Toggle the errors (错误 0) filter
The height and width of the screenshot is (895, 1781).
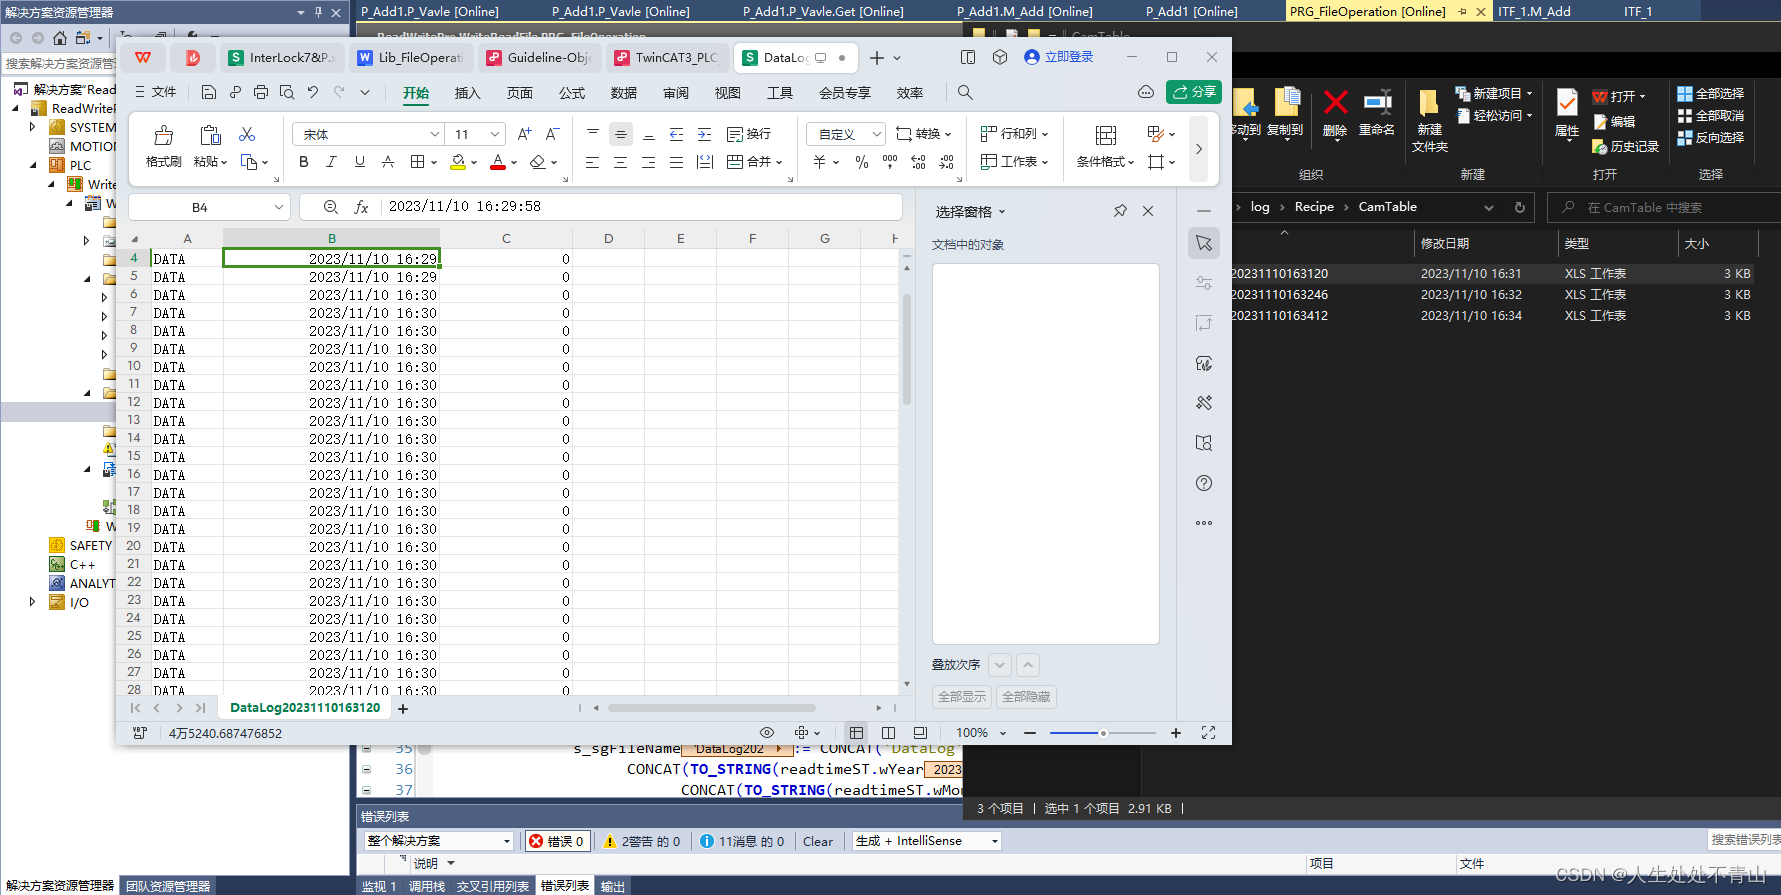tap(557, 841)
